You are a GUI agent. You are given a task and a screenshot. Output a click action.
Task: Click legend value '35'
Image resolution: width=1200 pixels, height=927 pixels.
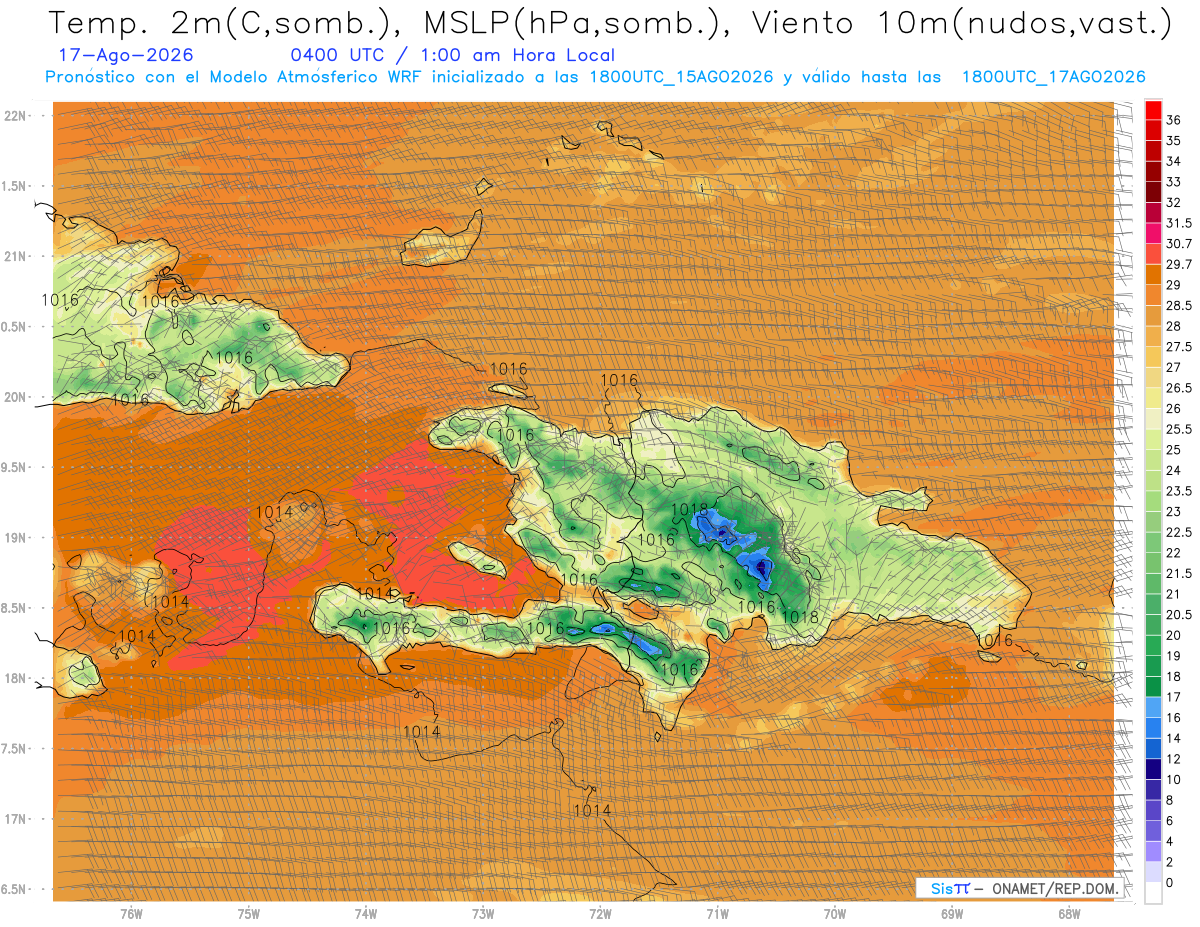(x=1173, y=141)
